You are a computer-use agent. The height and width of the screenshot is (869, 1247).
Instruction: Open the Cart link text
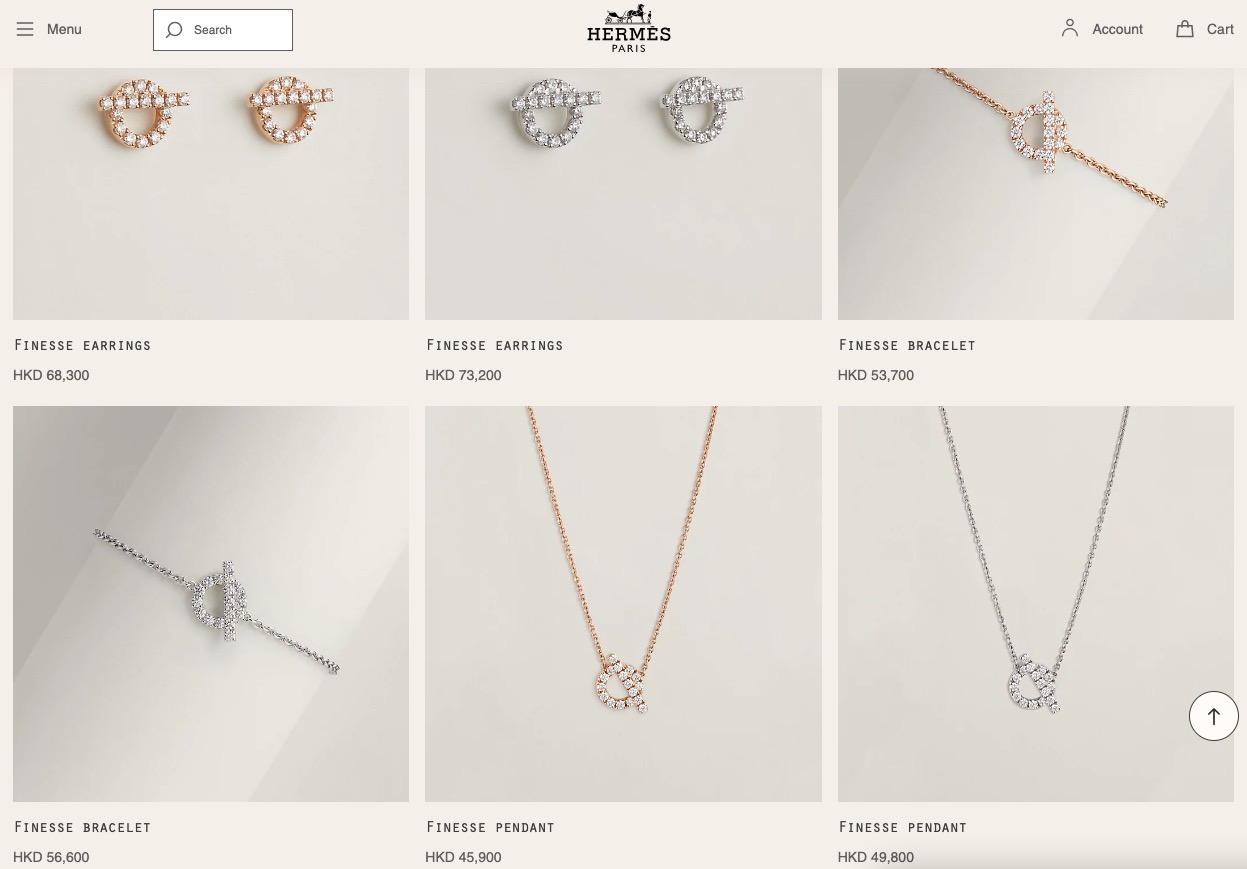(1220, 29)
